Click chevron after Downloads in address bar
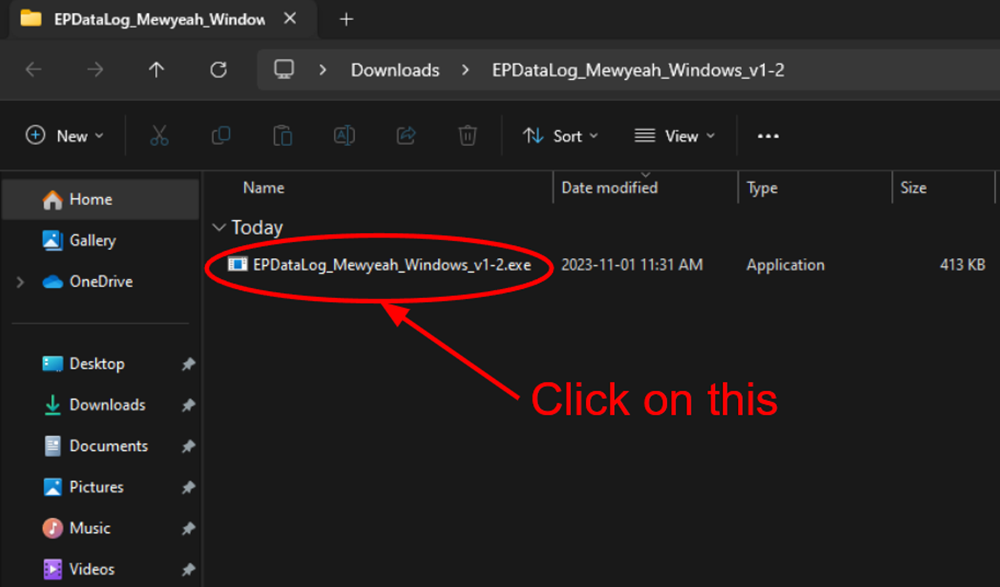Screen dimensions: 1000x587 coord(465,70)
